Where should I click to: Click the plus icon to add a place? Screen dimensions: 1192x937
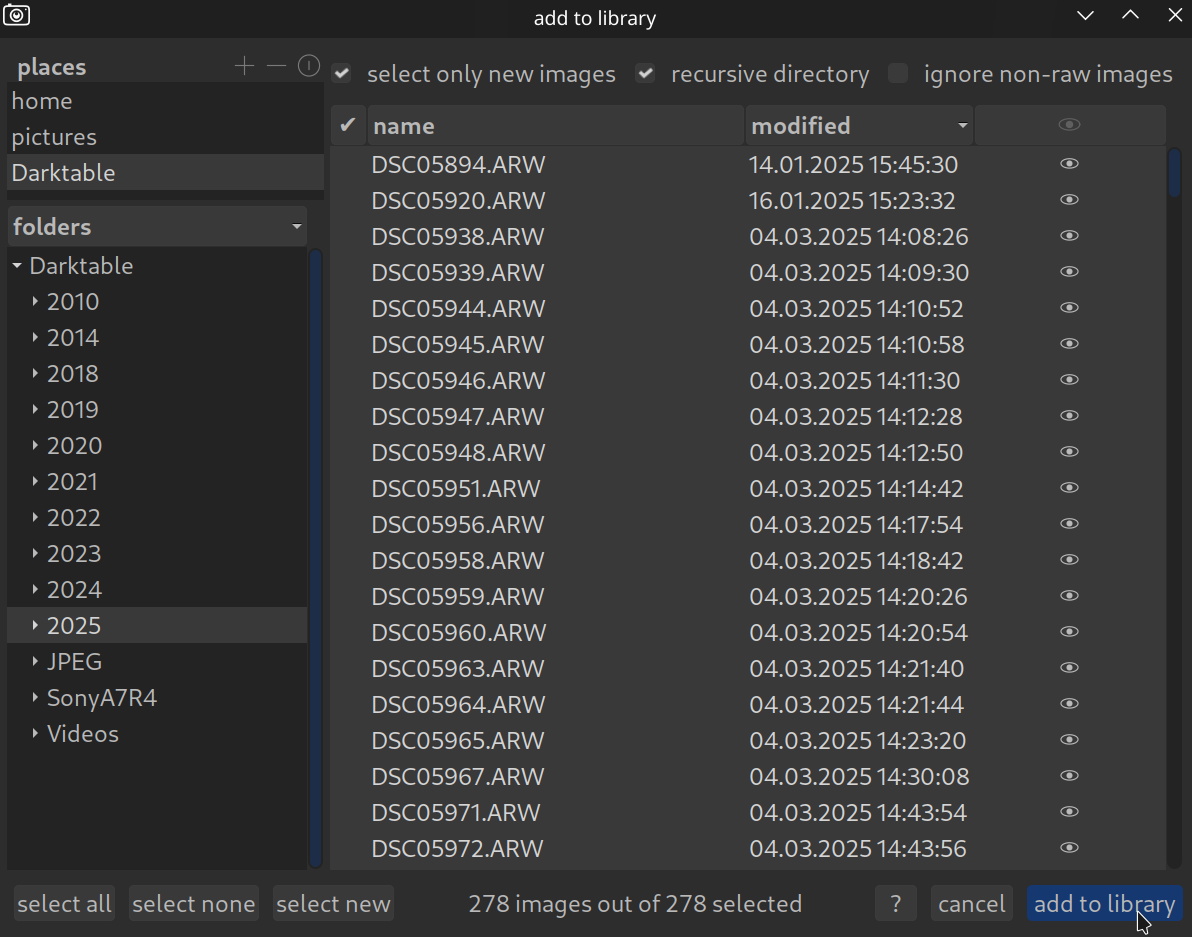[244, 67]
